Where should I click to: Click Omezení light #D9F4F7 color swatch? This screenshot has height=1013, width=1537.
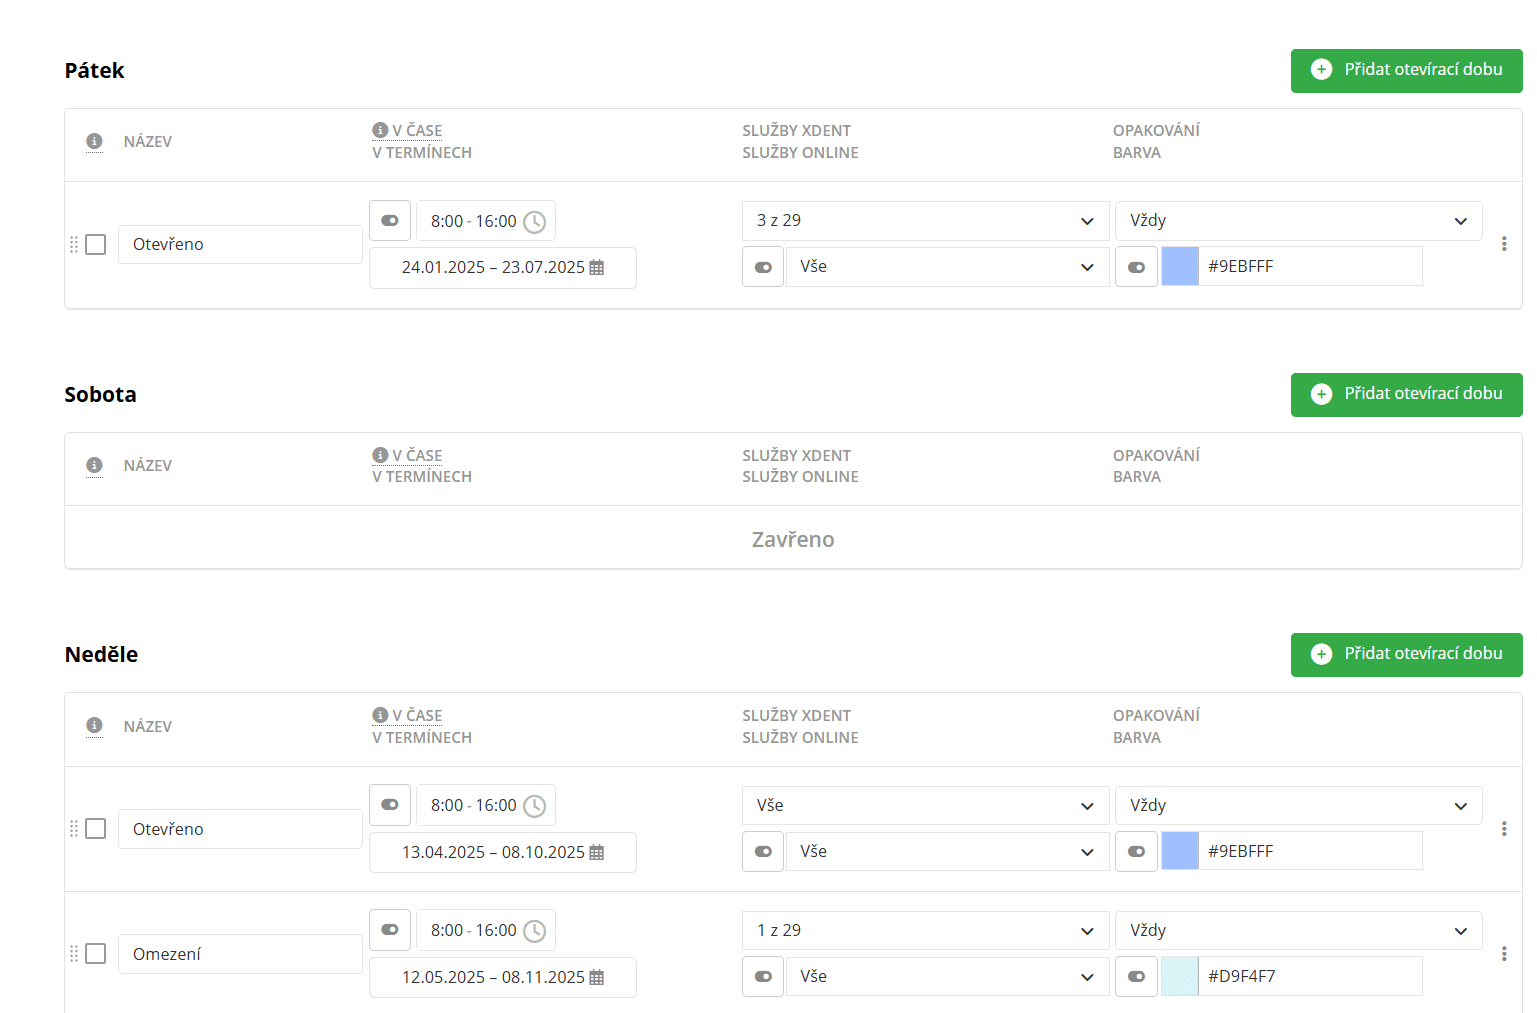[1180, 977]
